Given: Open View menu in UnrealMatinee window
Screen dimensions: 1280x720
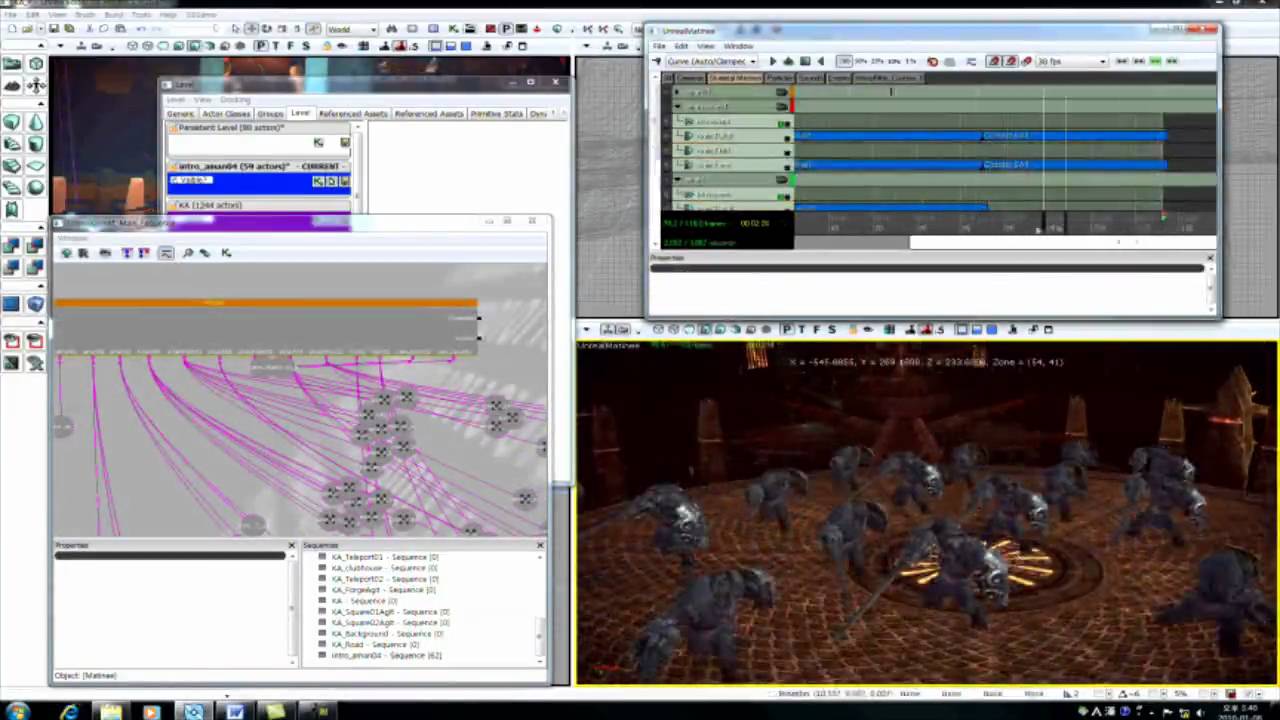Looking at the screenshot, I should pyautogui.click(x=705, y=46).
